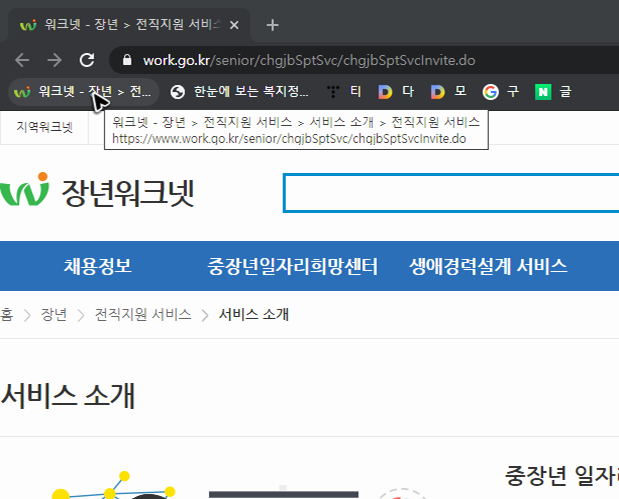This screenshot has height=499, width=619.
Task: Click the blue-bordered search input field
Action: [451, 193]
